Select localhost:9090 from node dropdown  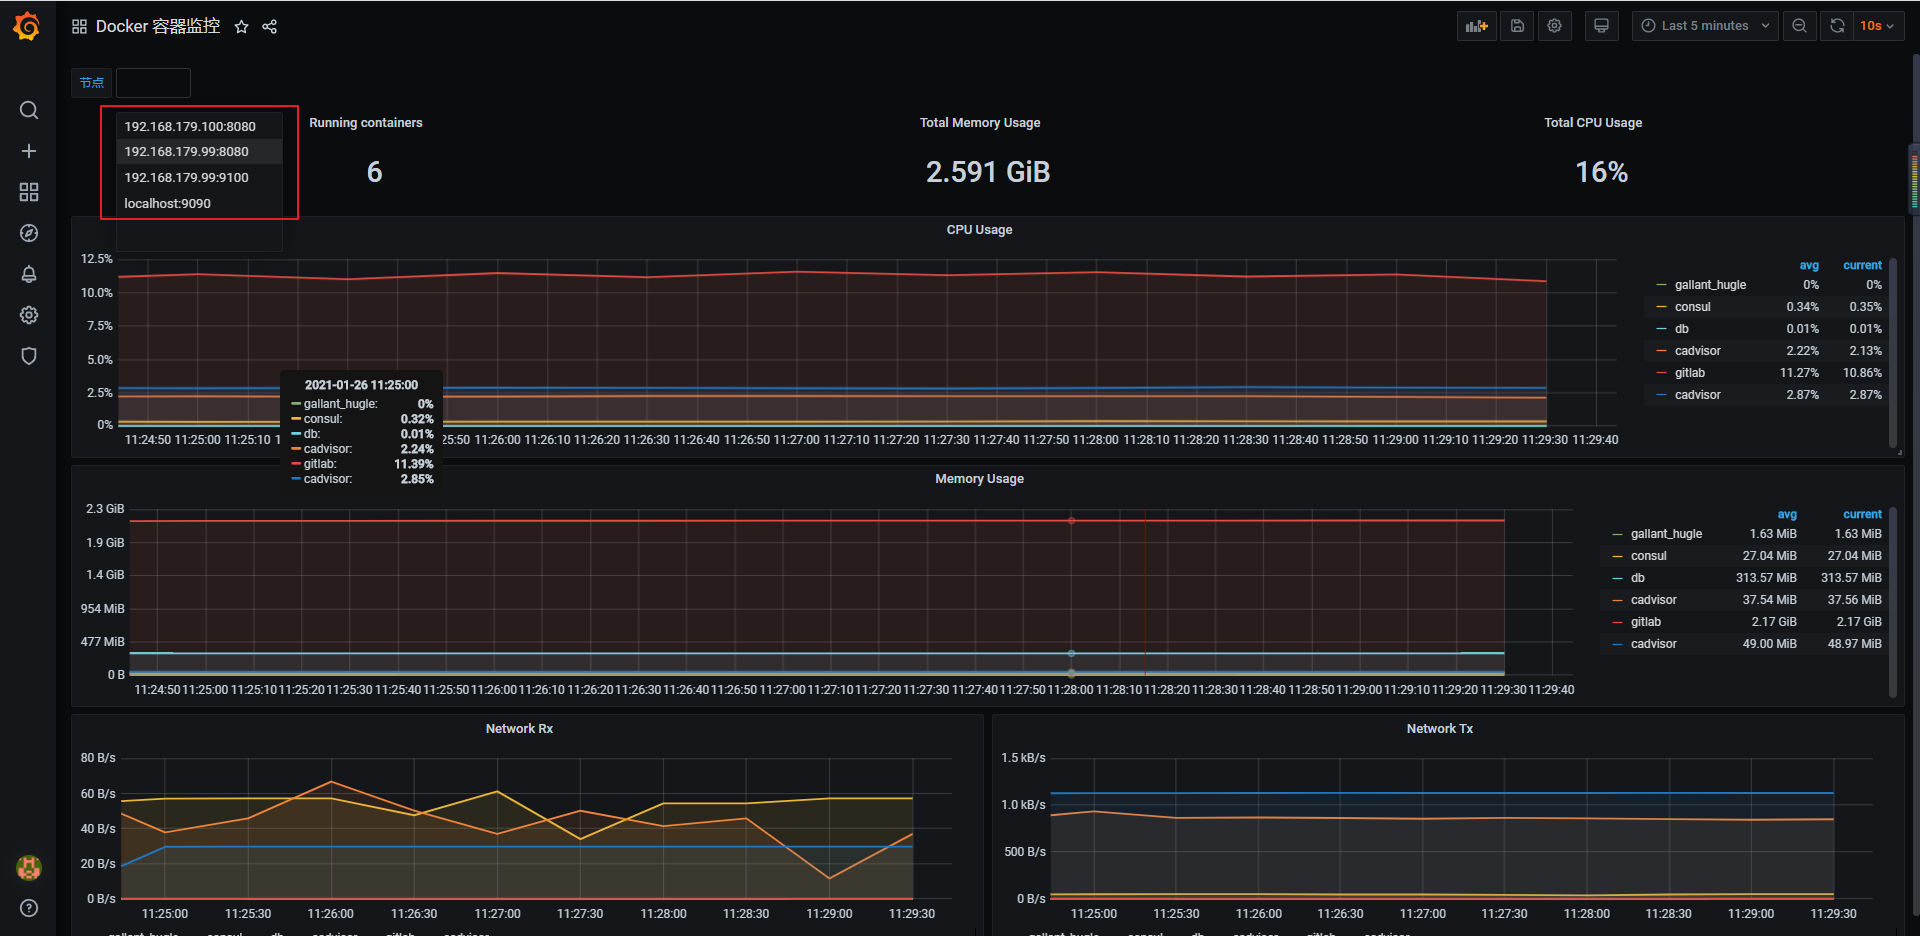point(166,203)
